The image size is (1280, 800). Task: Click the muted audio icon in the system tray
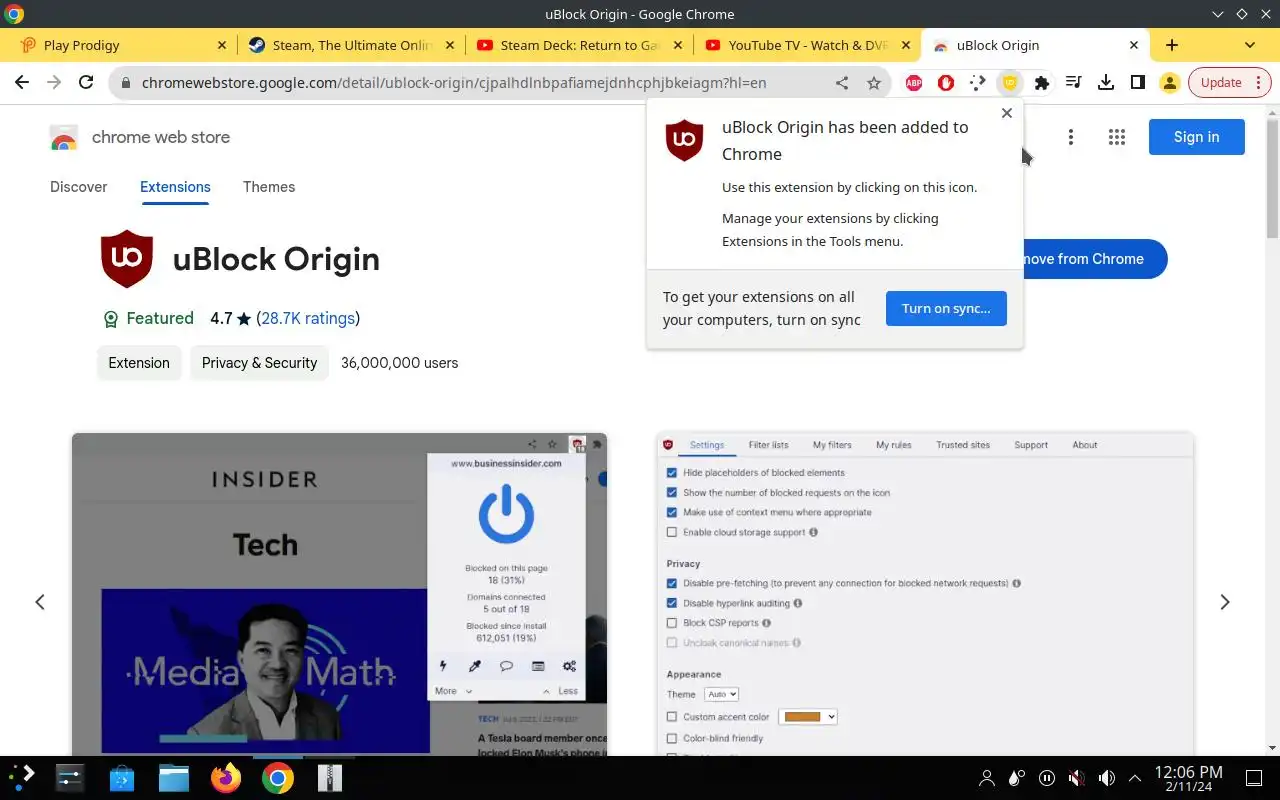[x=1076, y=778]
